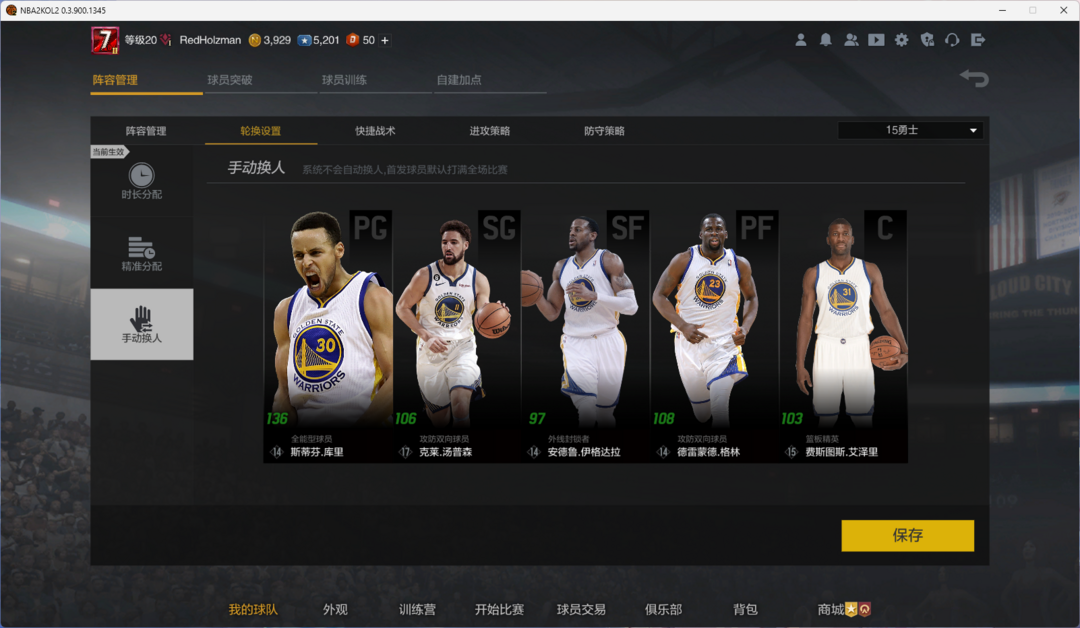Image resolution: width=1080 pixels, height=628 pixels.
Task: Select the SF card 安德鲁.伊格达拉
Action: pyautogui.click(x=585, y=336)
